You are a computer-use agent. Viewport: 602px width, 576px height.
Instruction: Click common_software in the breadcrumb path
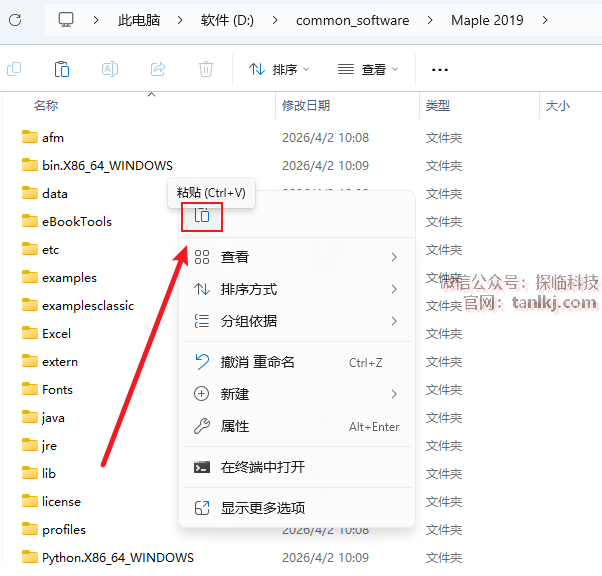(x=352, y=20)
